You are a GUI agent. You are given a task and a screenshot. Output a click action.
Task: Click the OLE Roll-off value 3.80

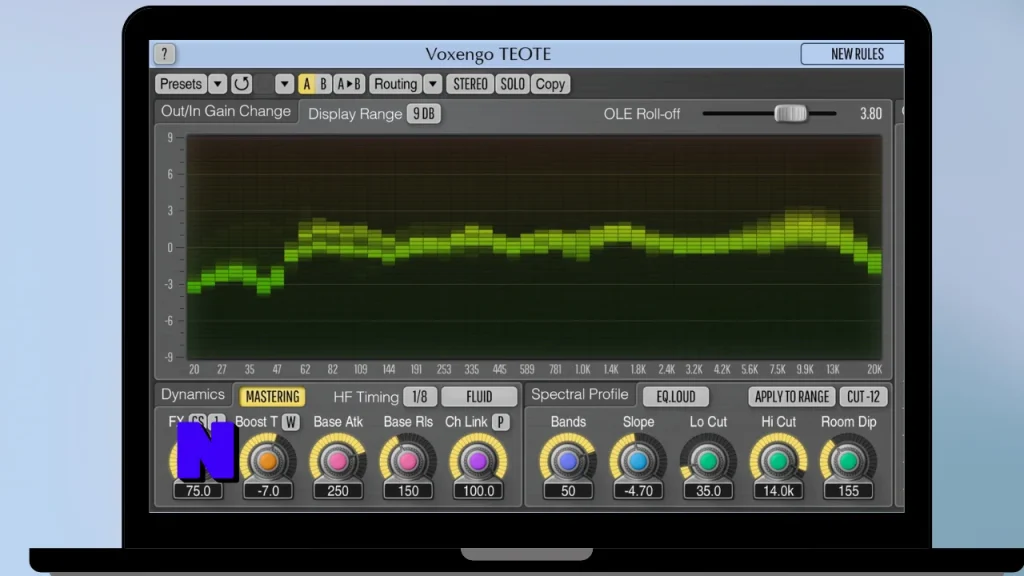click(x=871, y=114)
